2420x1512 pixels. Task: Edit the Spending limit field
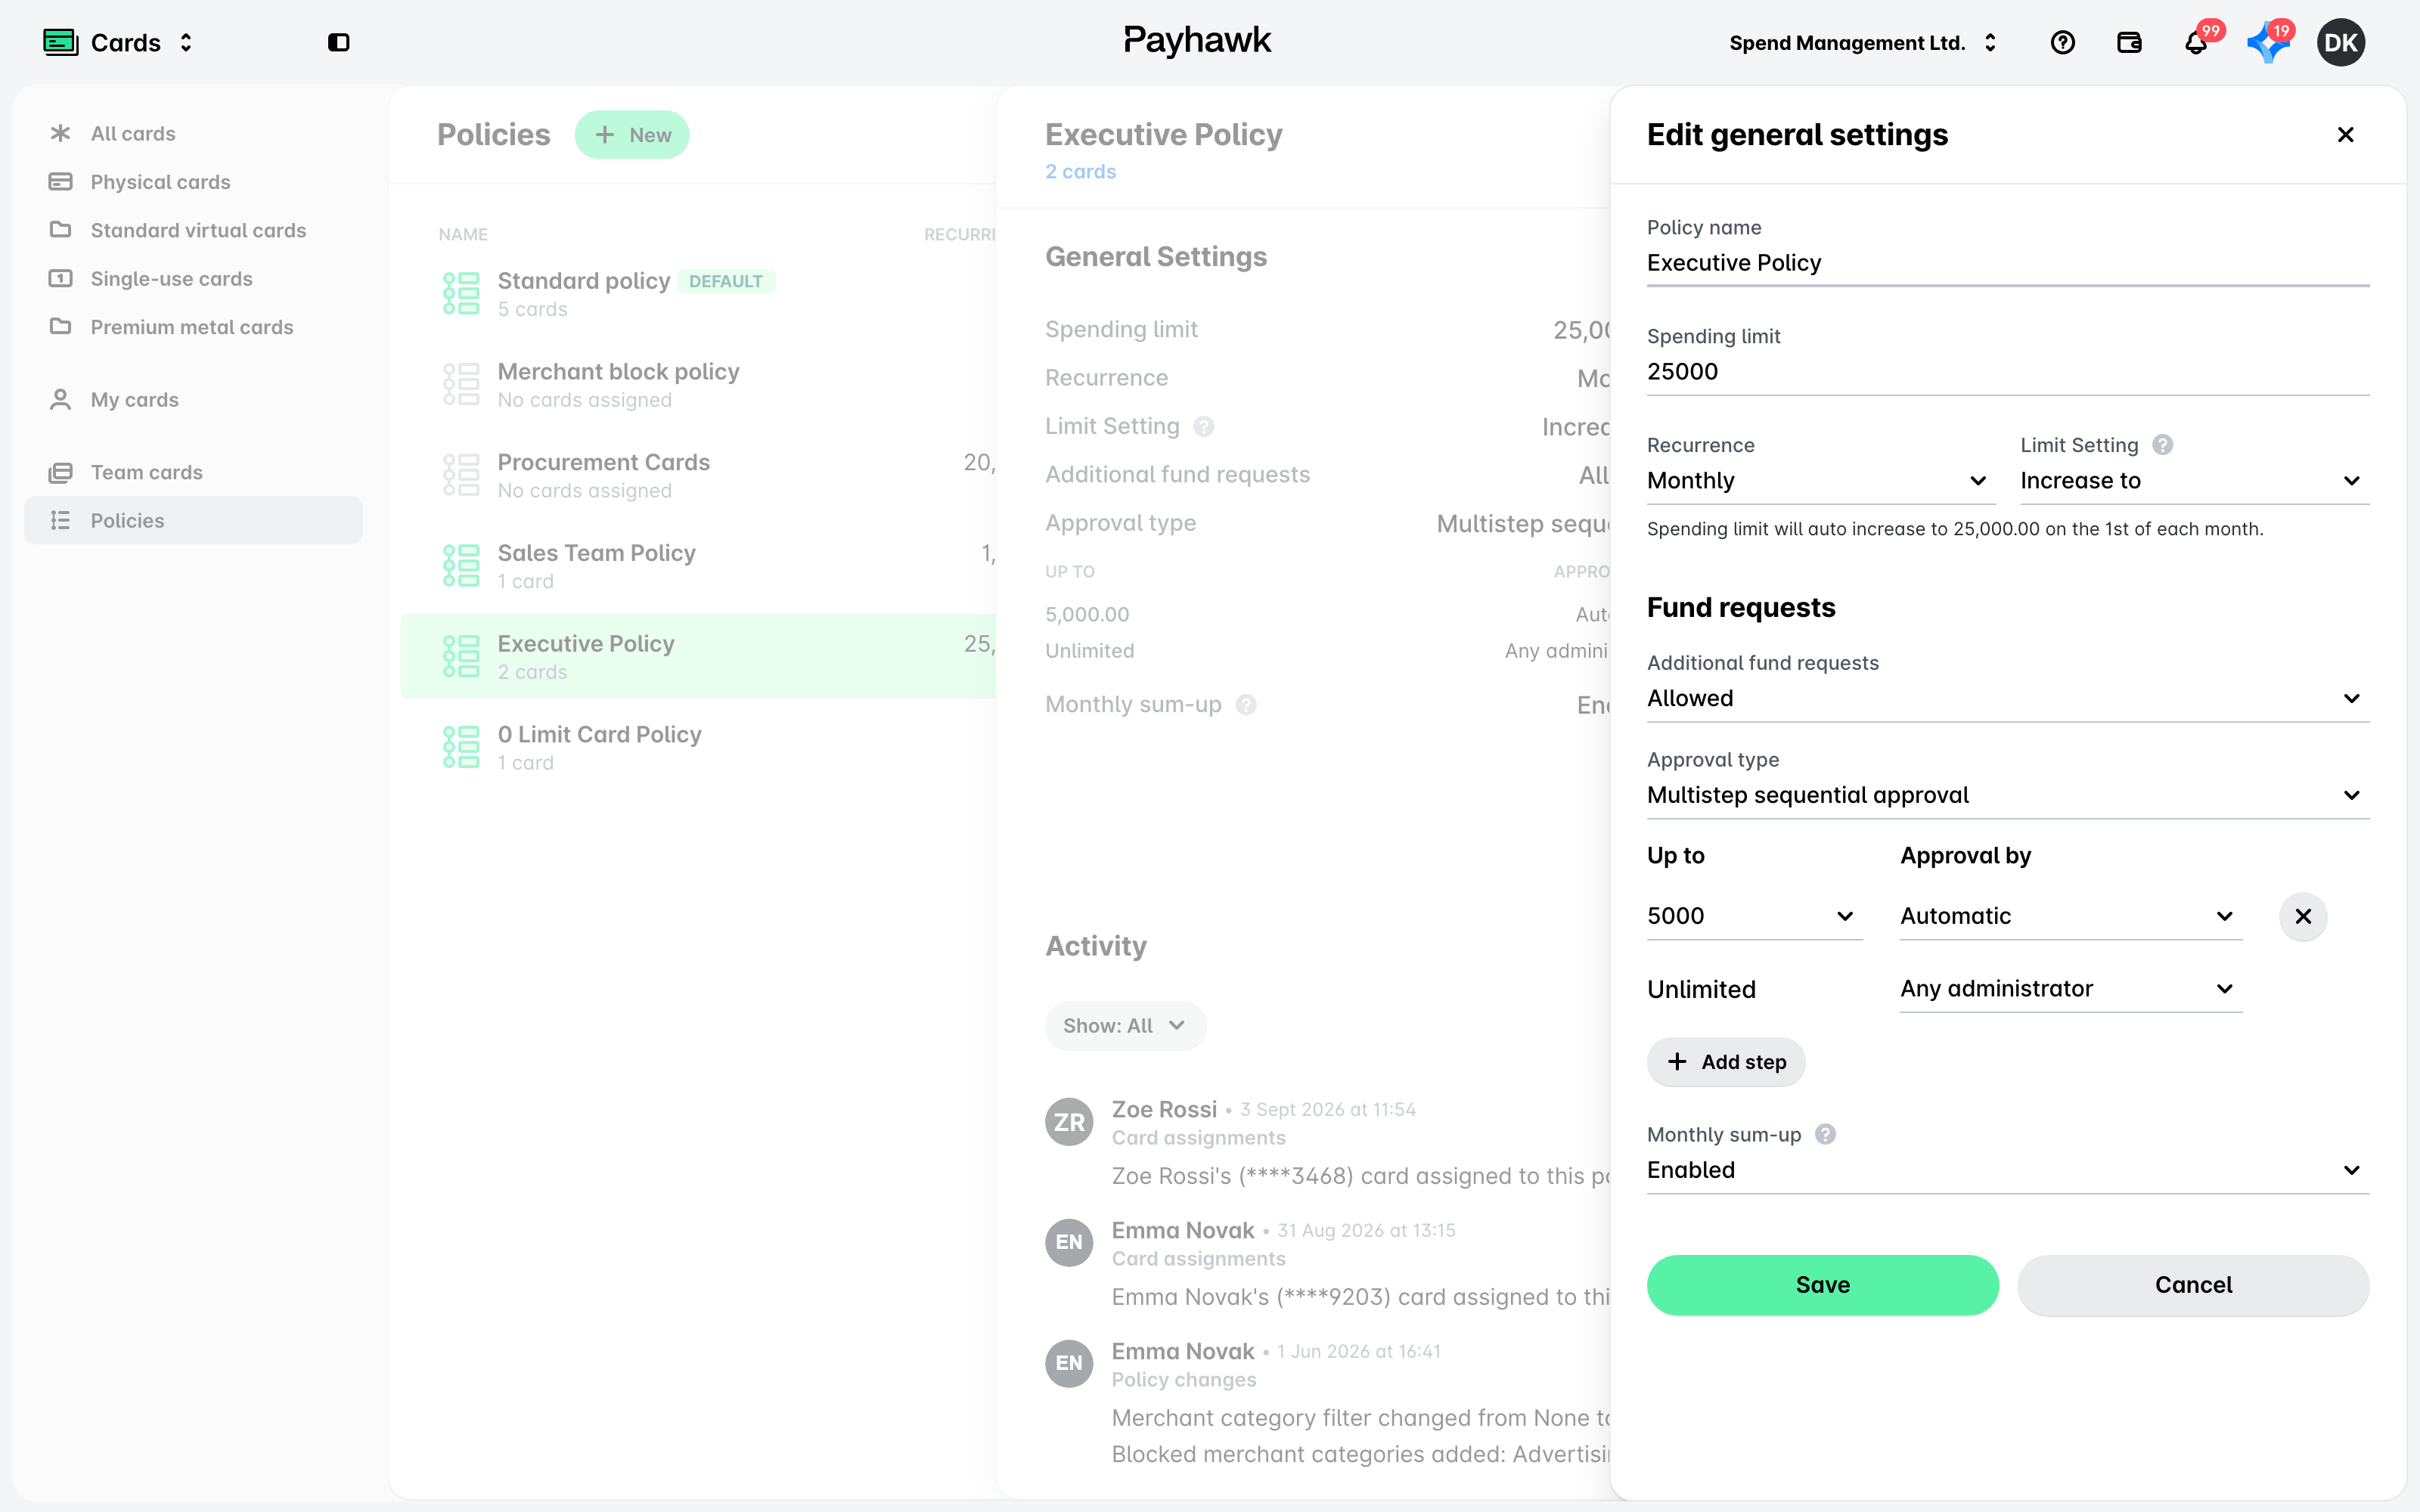click(2007, 372)
